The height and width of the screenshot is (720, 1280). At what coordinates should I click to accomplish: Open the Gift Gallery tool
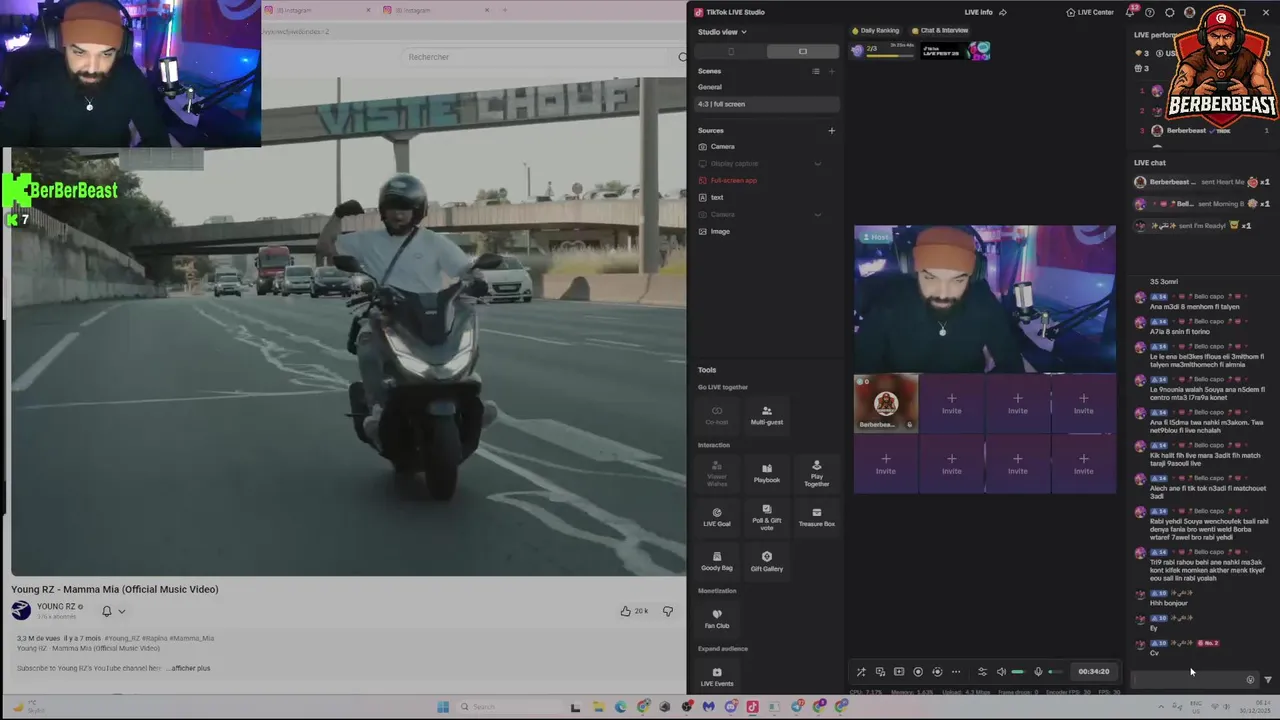(x=767, y=561)
